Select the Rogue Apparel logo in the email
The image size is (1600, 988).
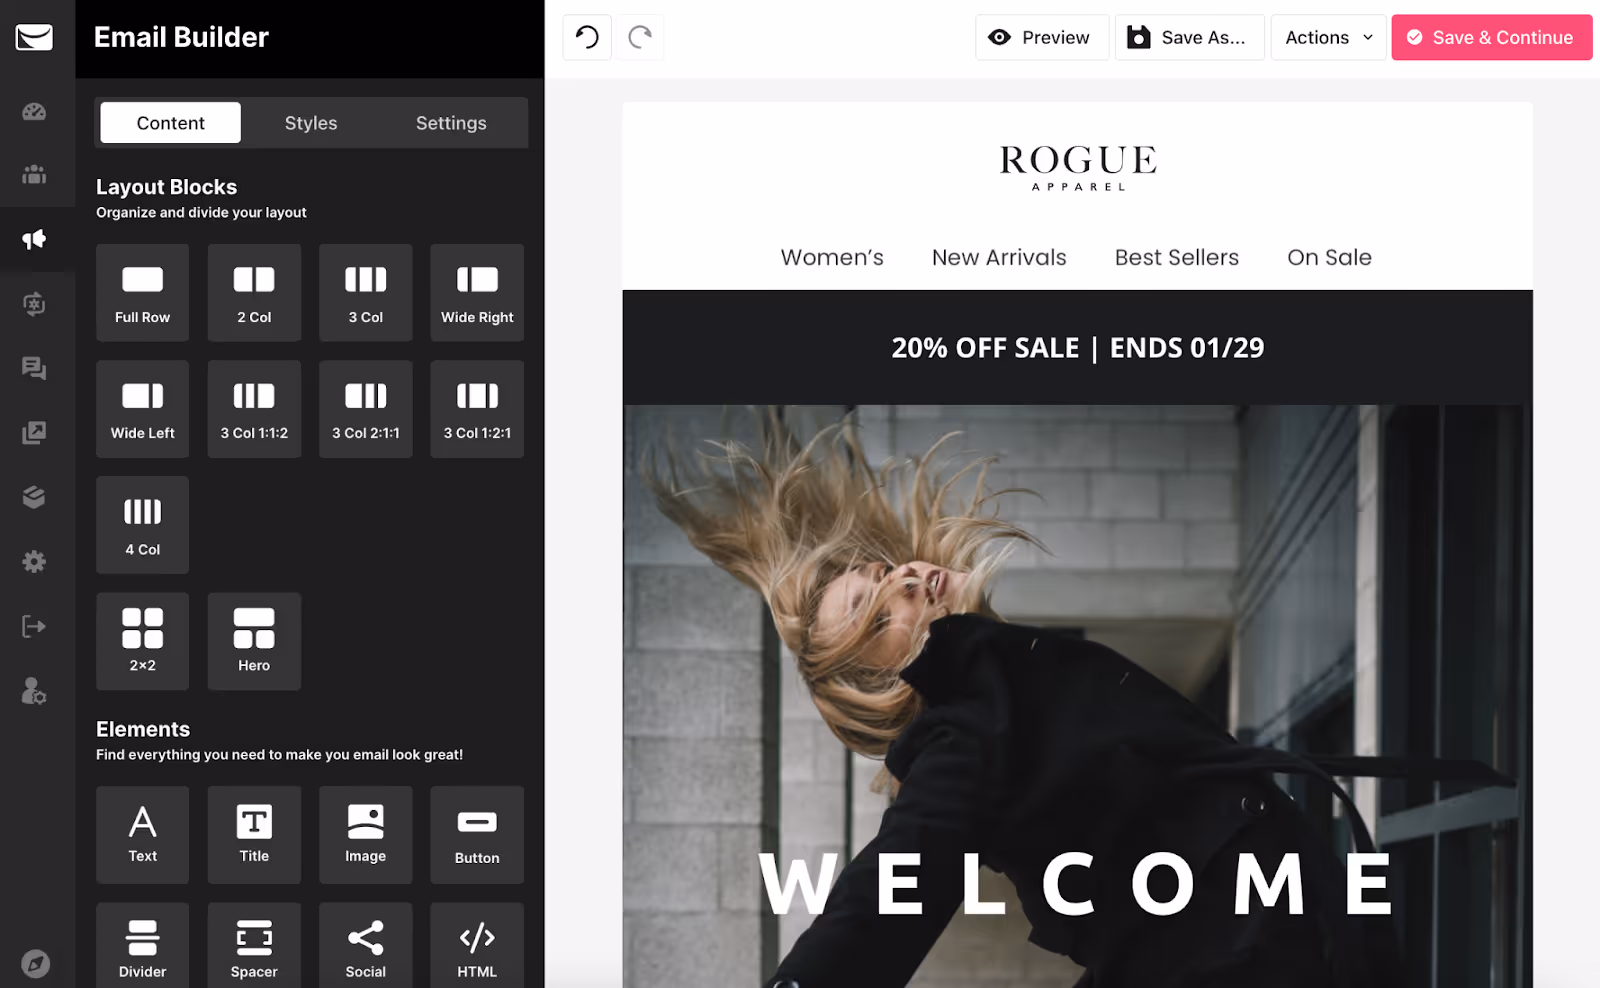(x=1078, y=167)
